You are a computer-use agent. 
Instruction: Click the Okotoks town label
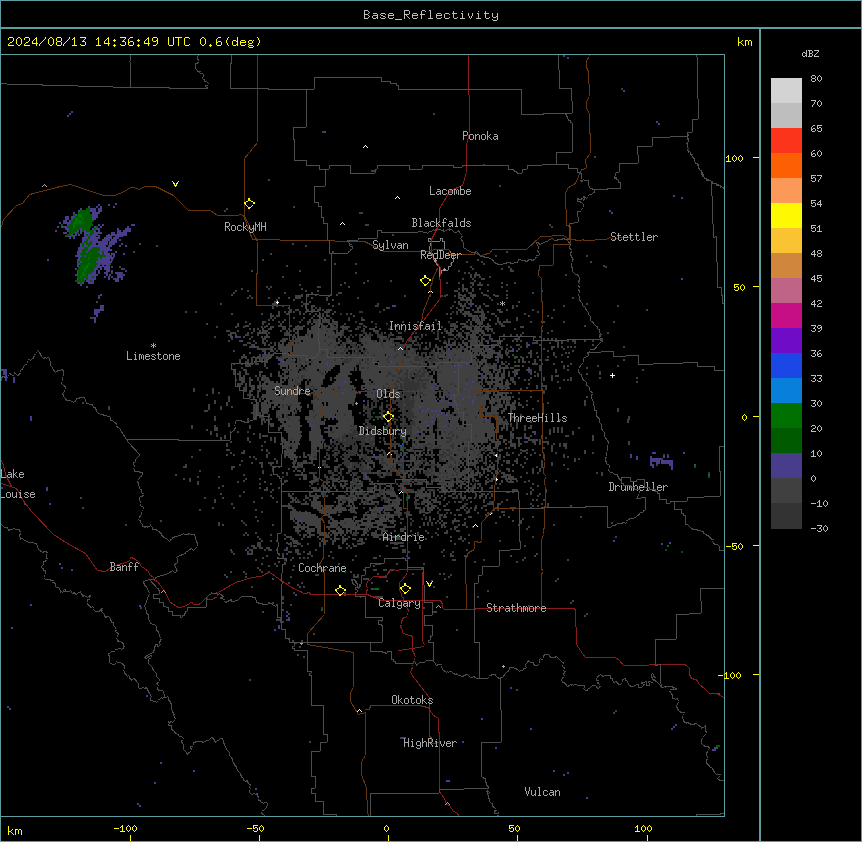(x=412, y=700)
